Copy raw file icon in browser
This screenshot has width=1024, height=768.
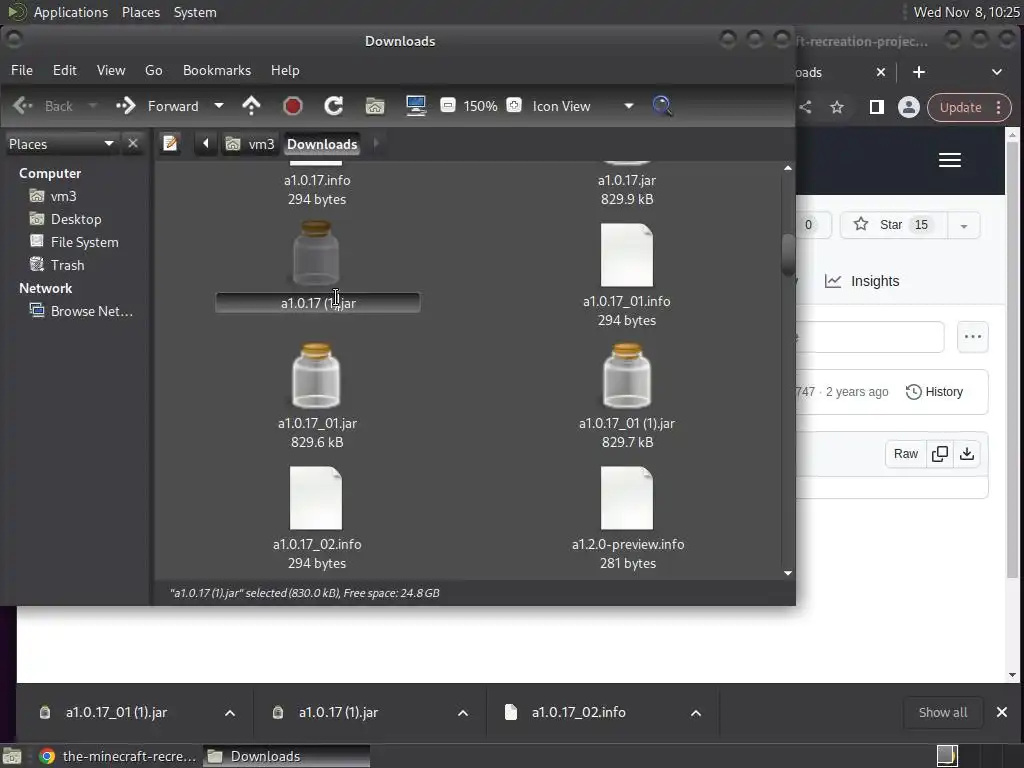pos(940,454)
